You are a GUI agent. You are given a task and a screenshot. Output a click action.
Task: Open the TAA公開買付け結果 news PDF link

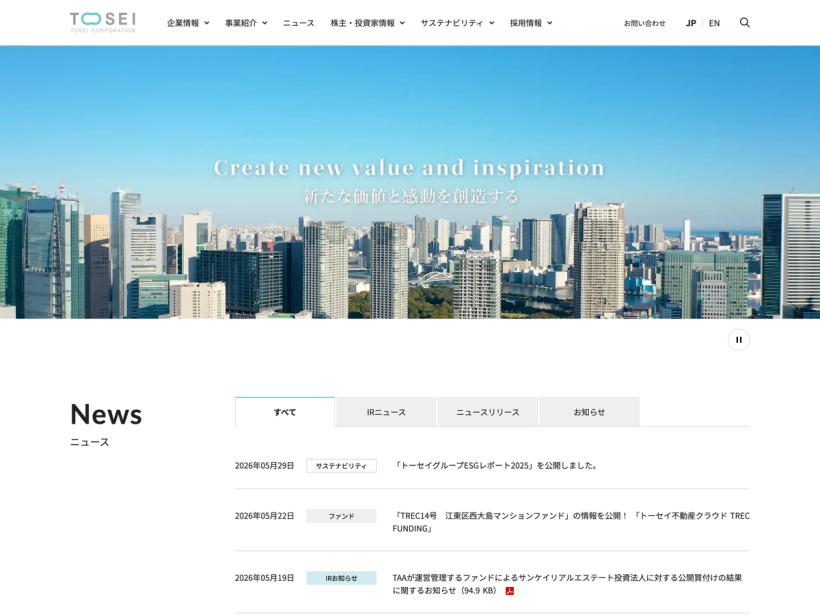567,584
